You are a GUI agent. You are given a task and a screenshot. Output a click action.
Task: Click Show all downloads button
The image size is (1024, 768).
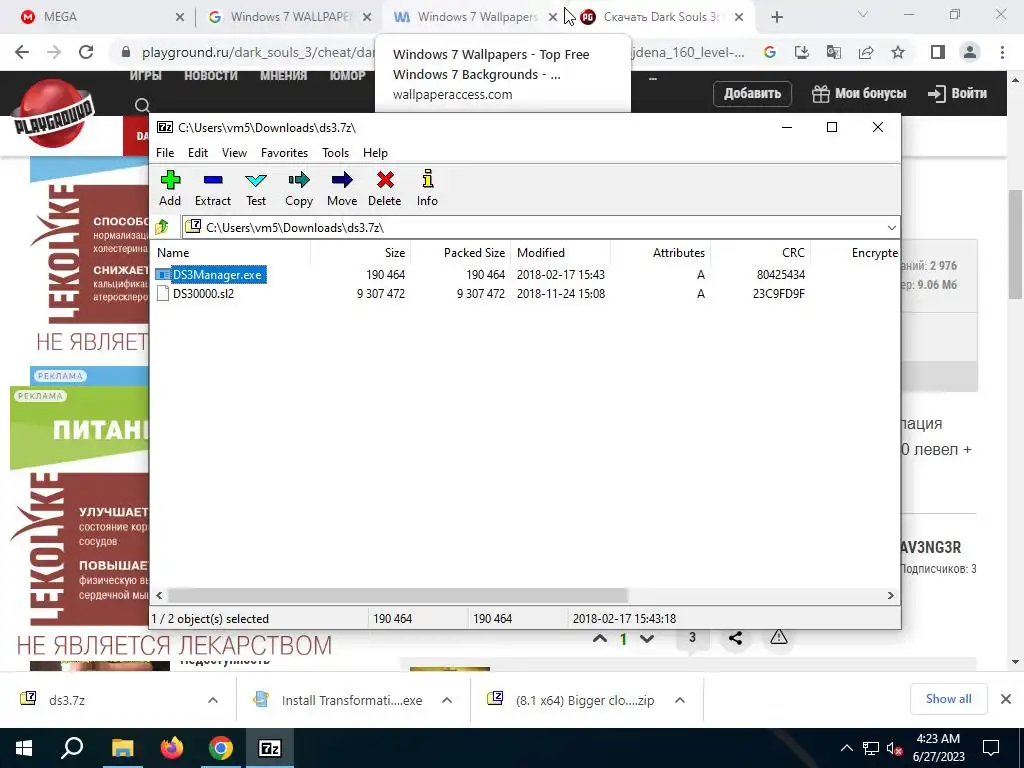(948, 699)
